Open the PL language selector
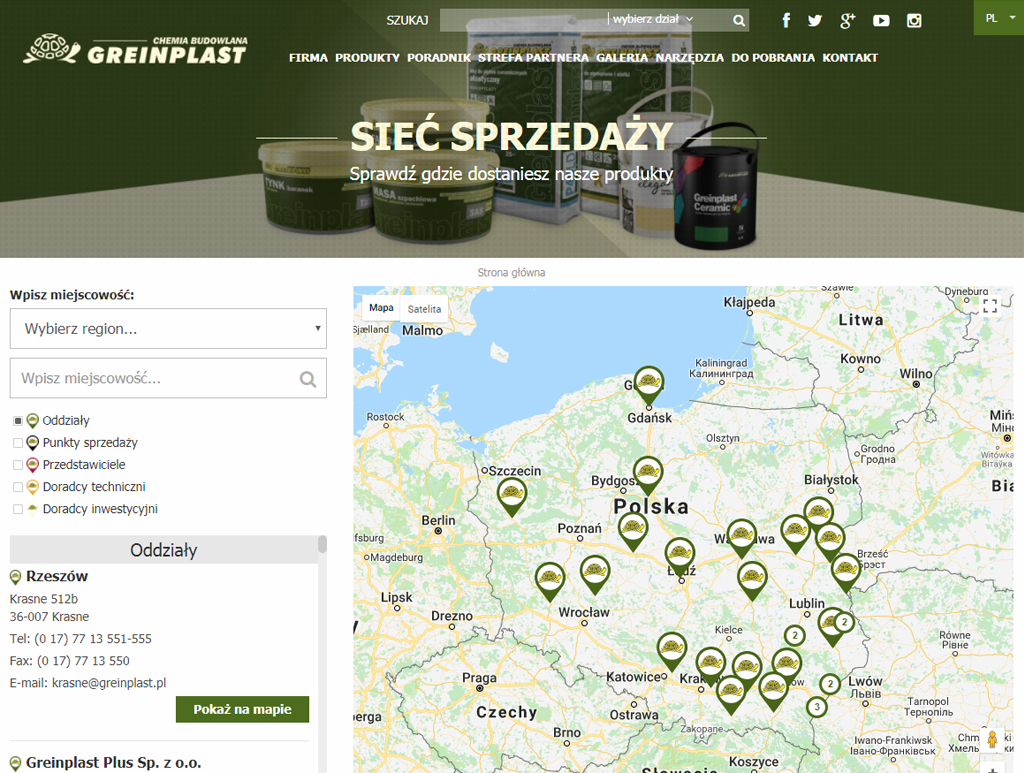Screen dimensions: 1024x773 (x=998, y=18)
